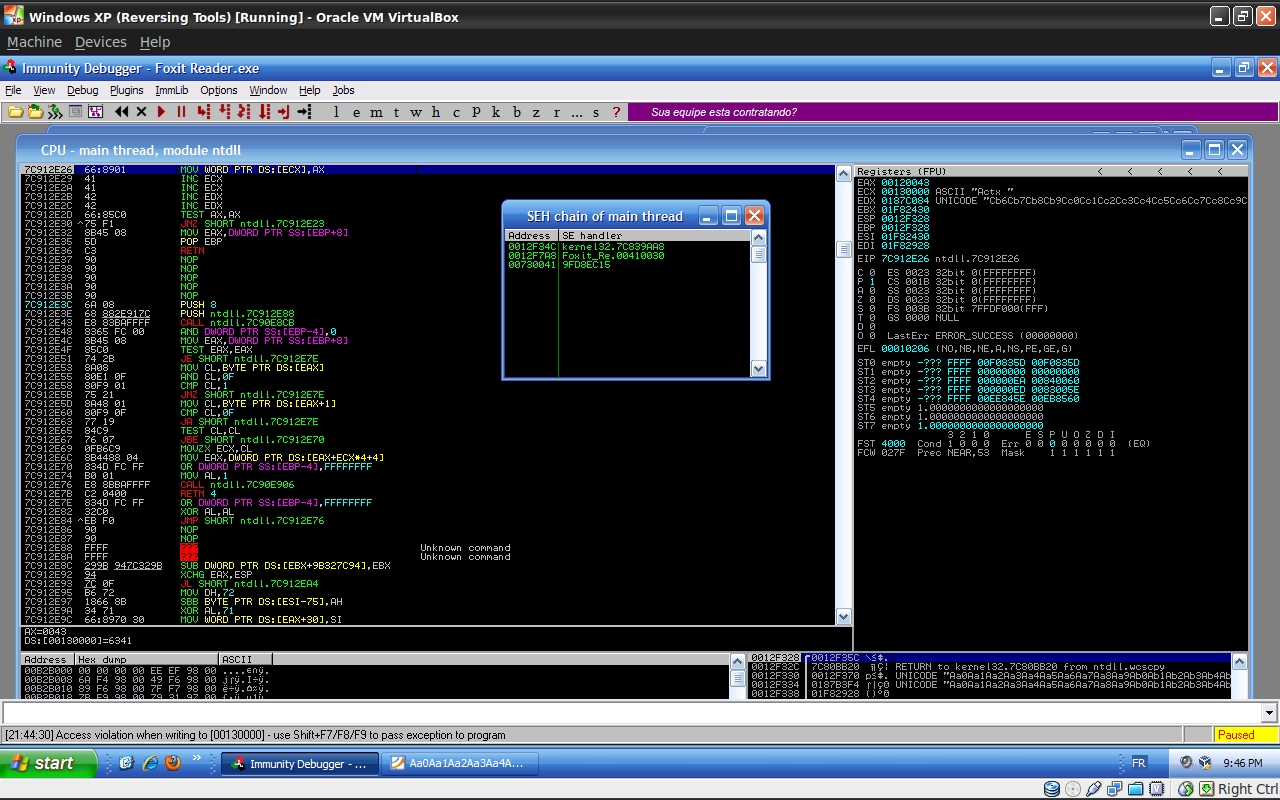Show Call stack with 'k' button
The image size is (1280, 800).
click(x=496, y=111)
